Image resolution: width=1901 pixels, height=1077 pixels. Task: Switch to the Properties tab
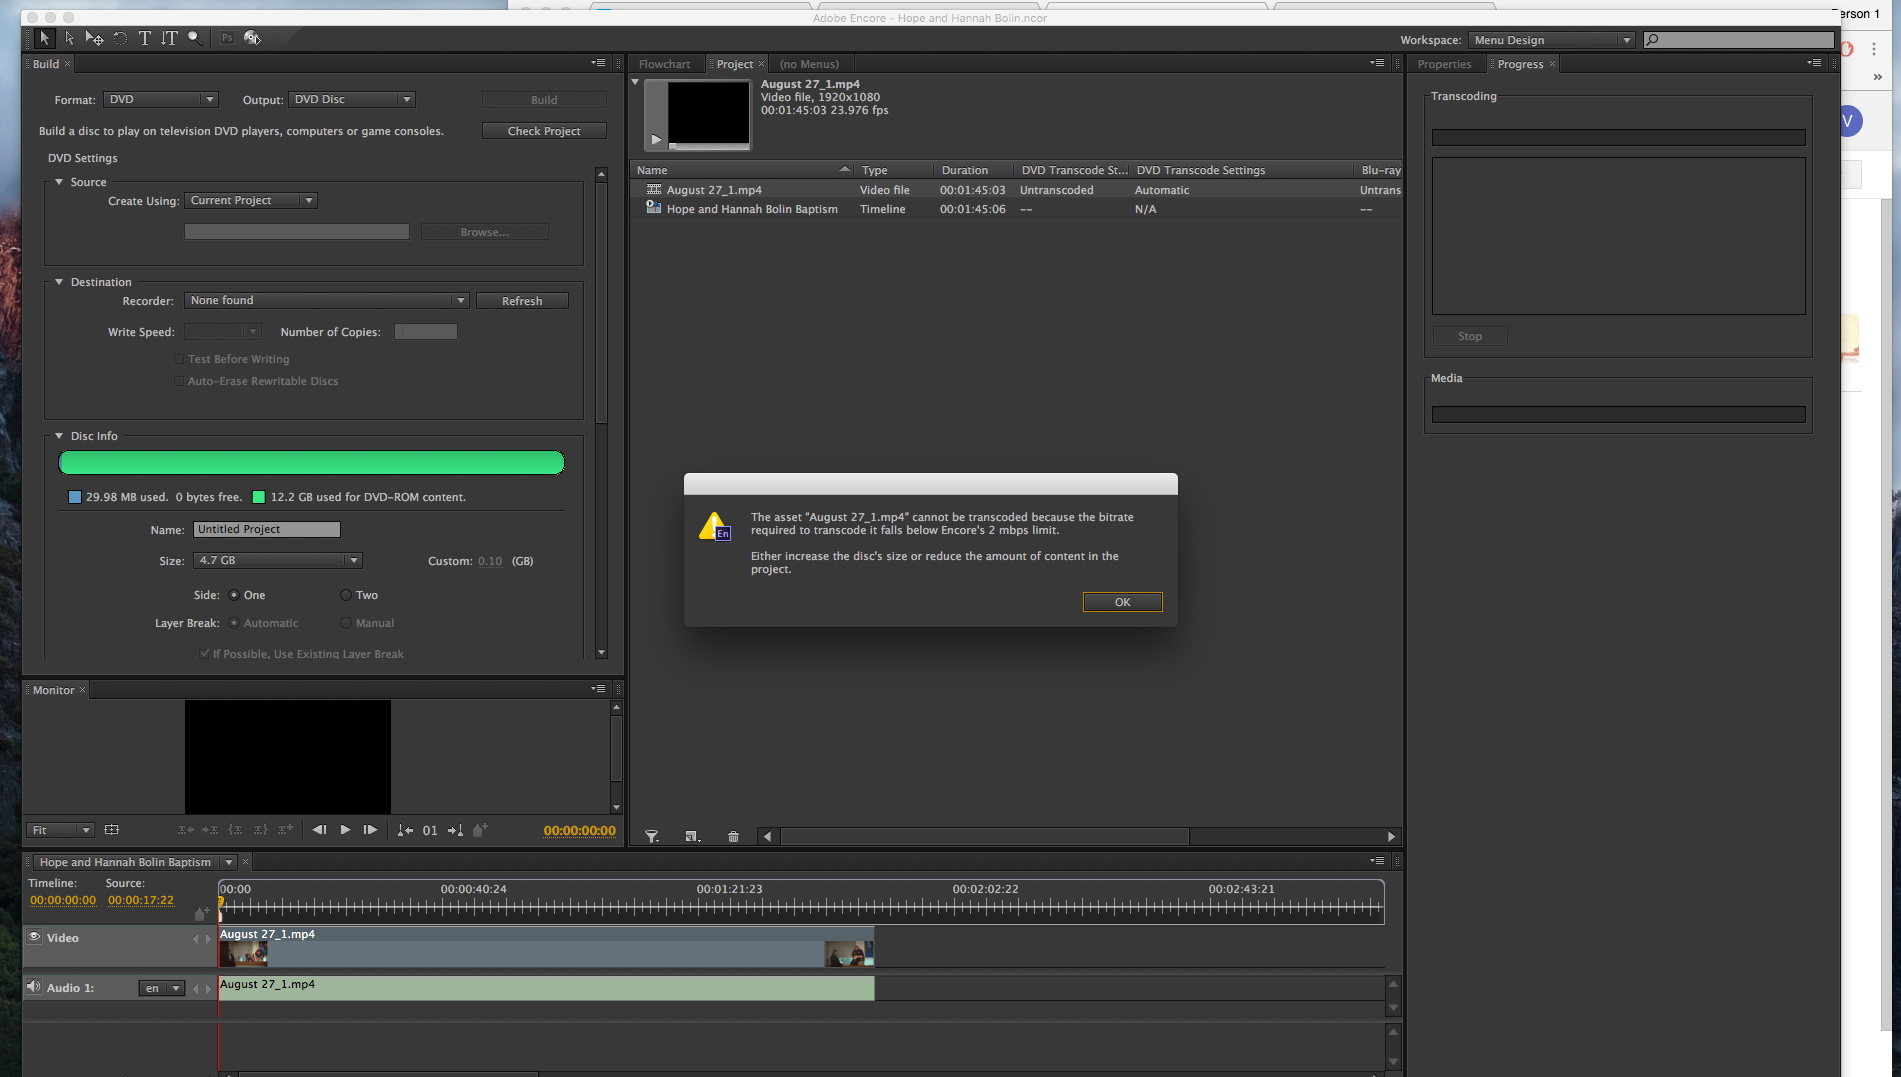(x=1444, y=64)
